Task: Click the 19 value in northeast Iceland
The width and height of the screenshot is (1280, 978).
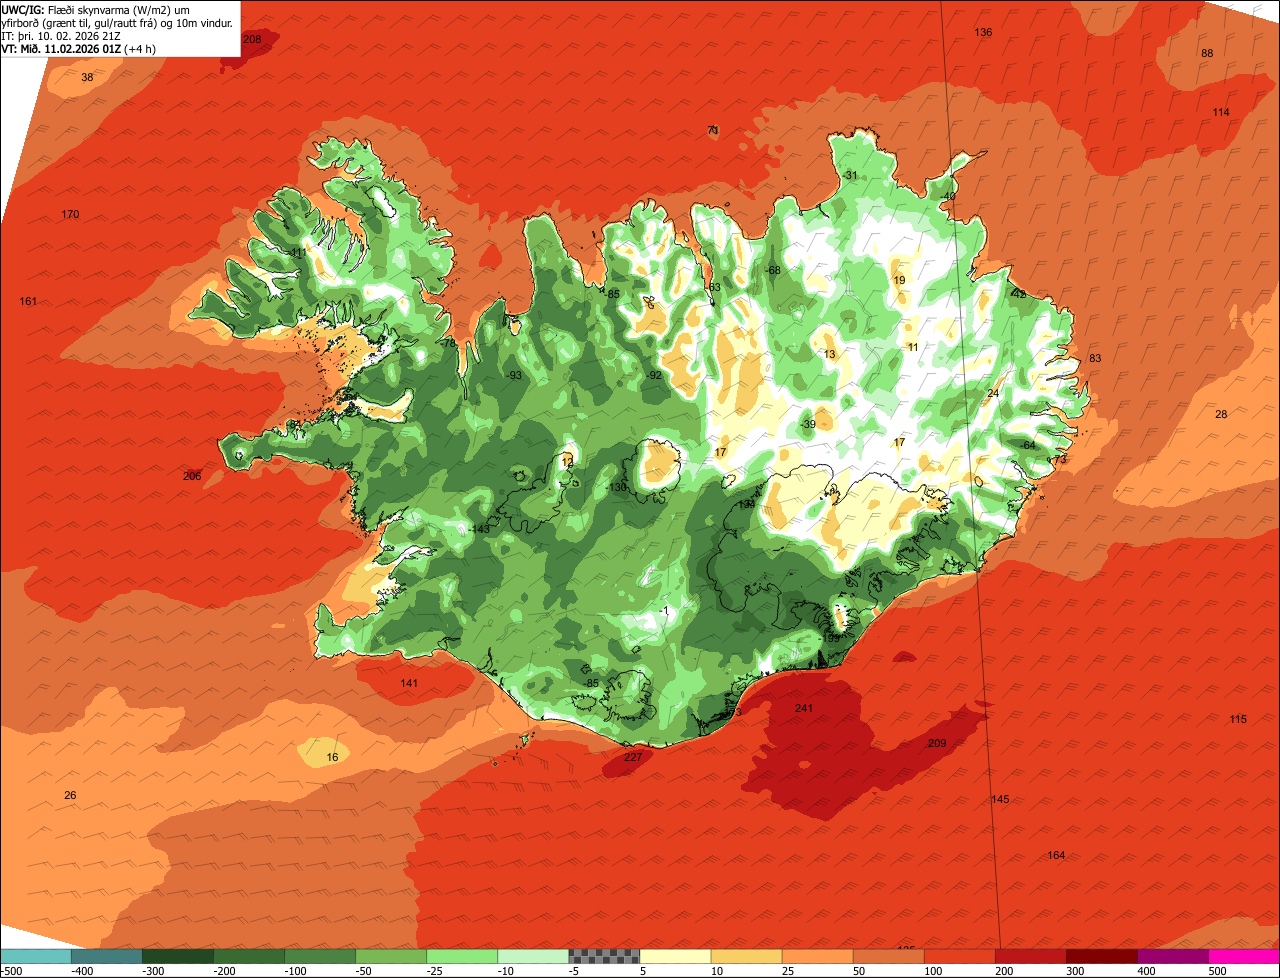Action: [899, 281]
